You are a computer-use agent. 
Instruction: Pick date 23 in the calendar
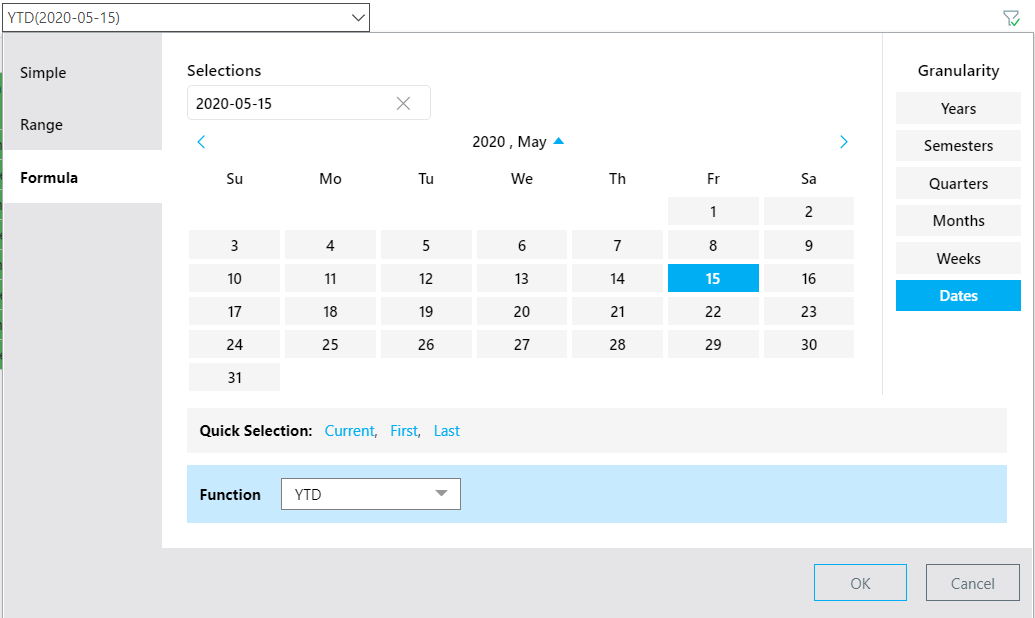tap(809, 311)
